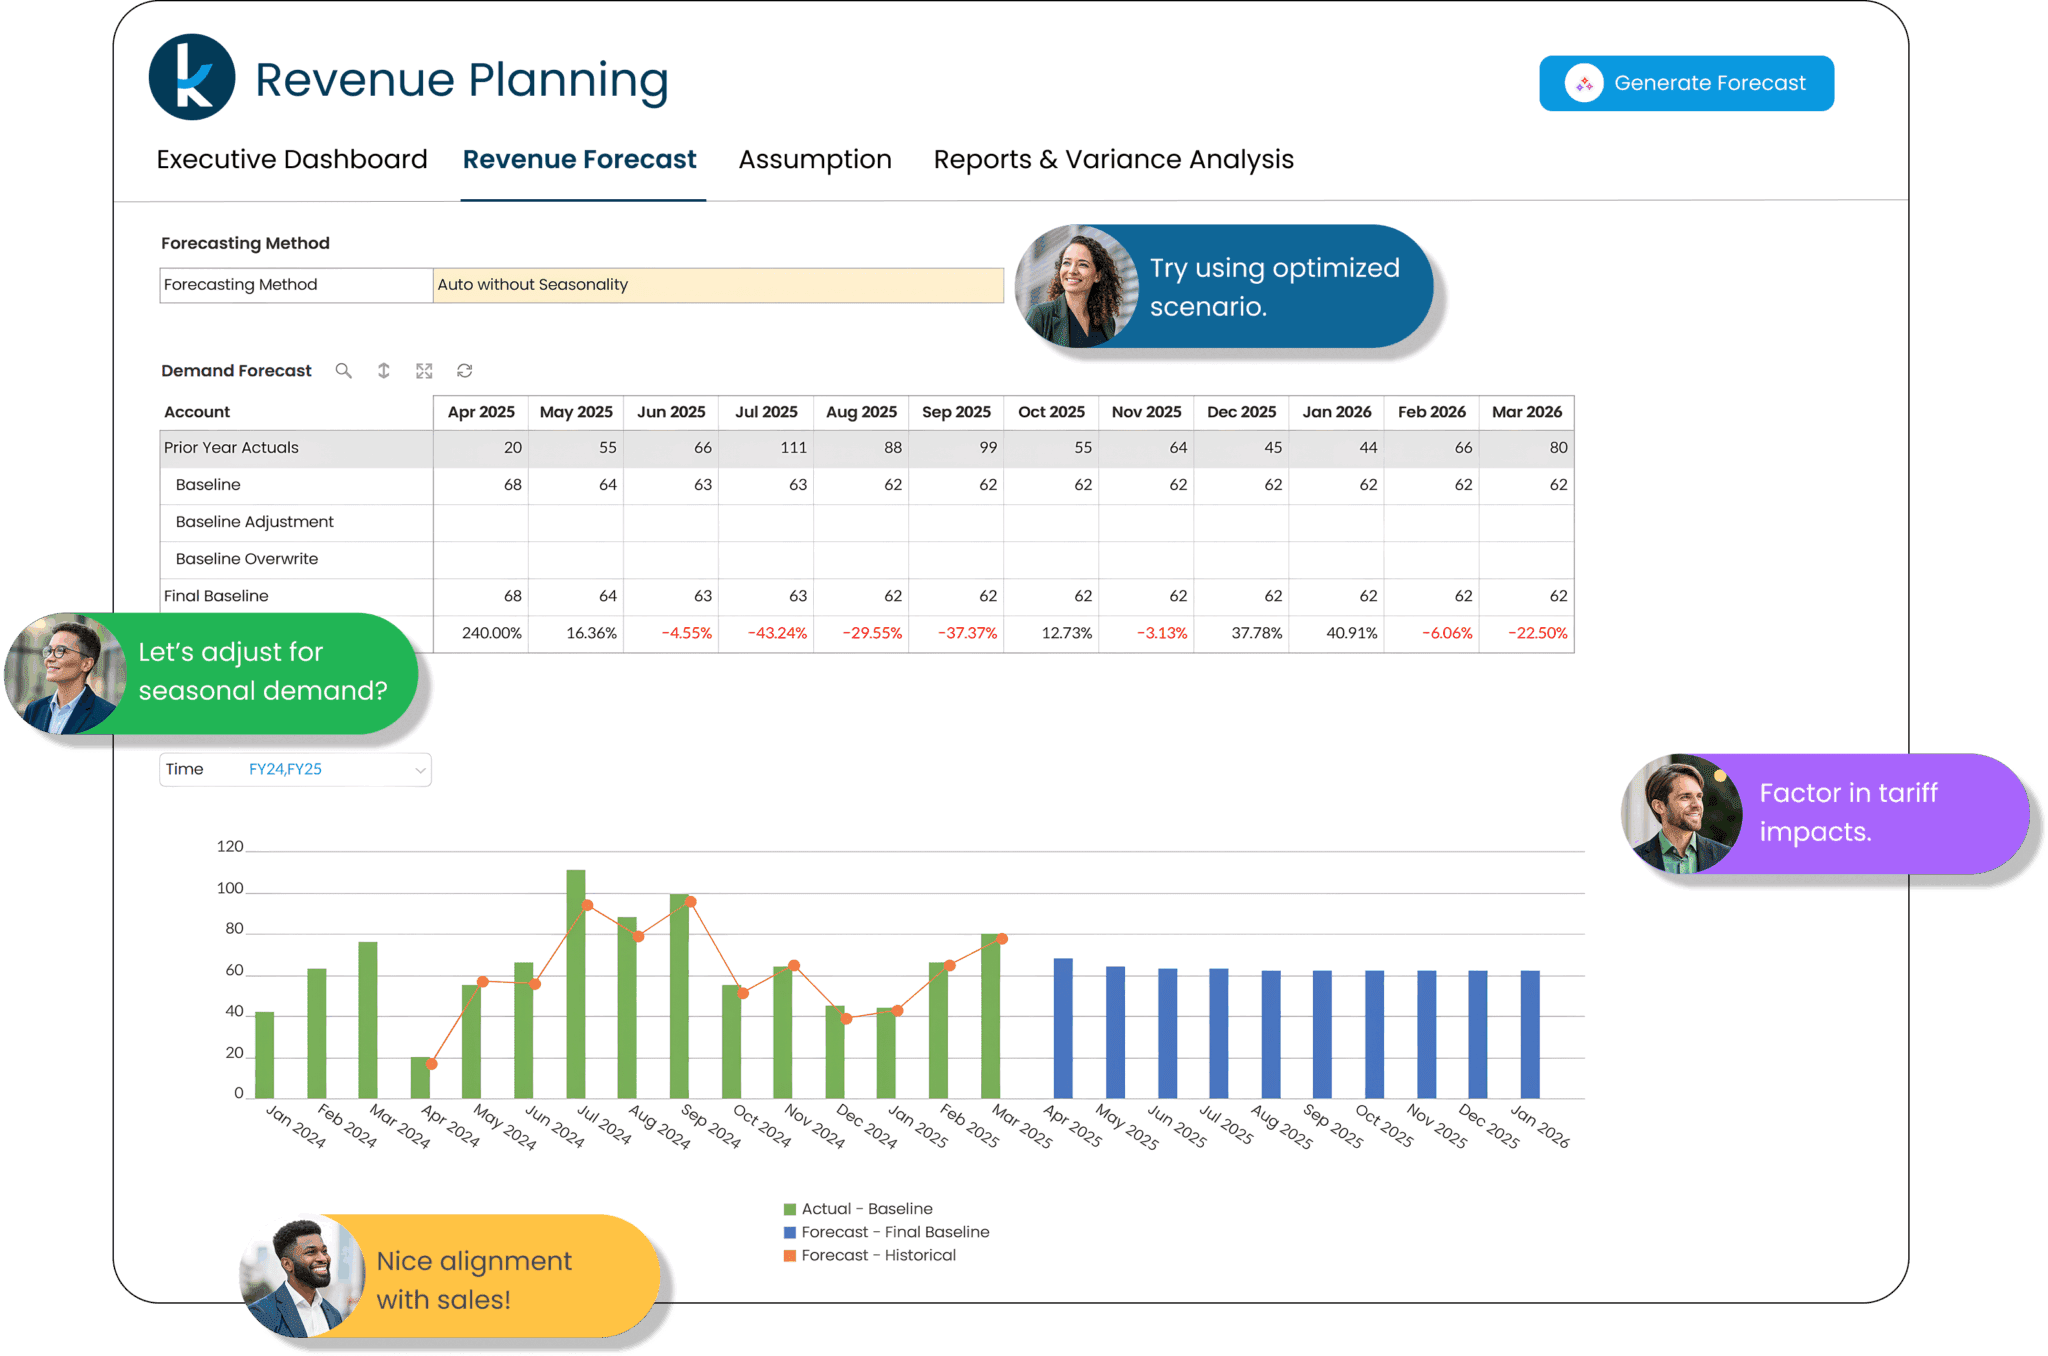The image size is (2048, 1356).
Task: Toggle the Actual - Baseline legend series
Action: pos(860,1208)
